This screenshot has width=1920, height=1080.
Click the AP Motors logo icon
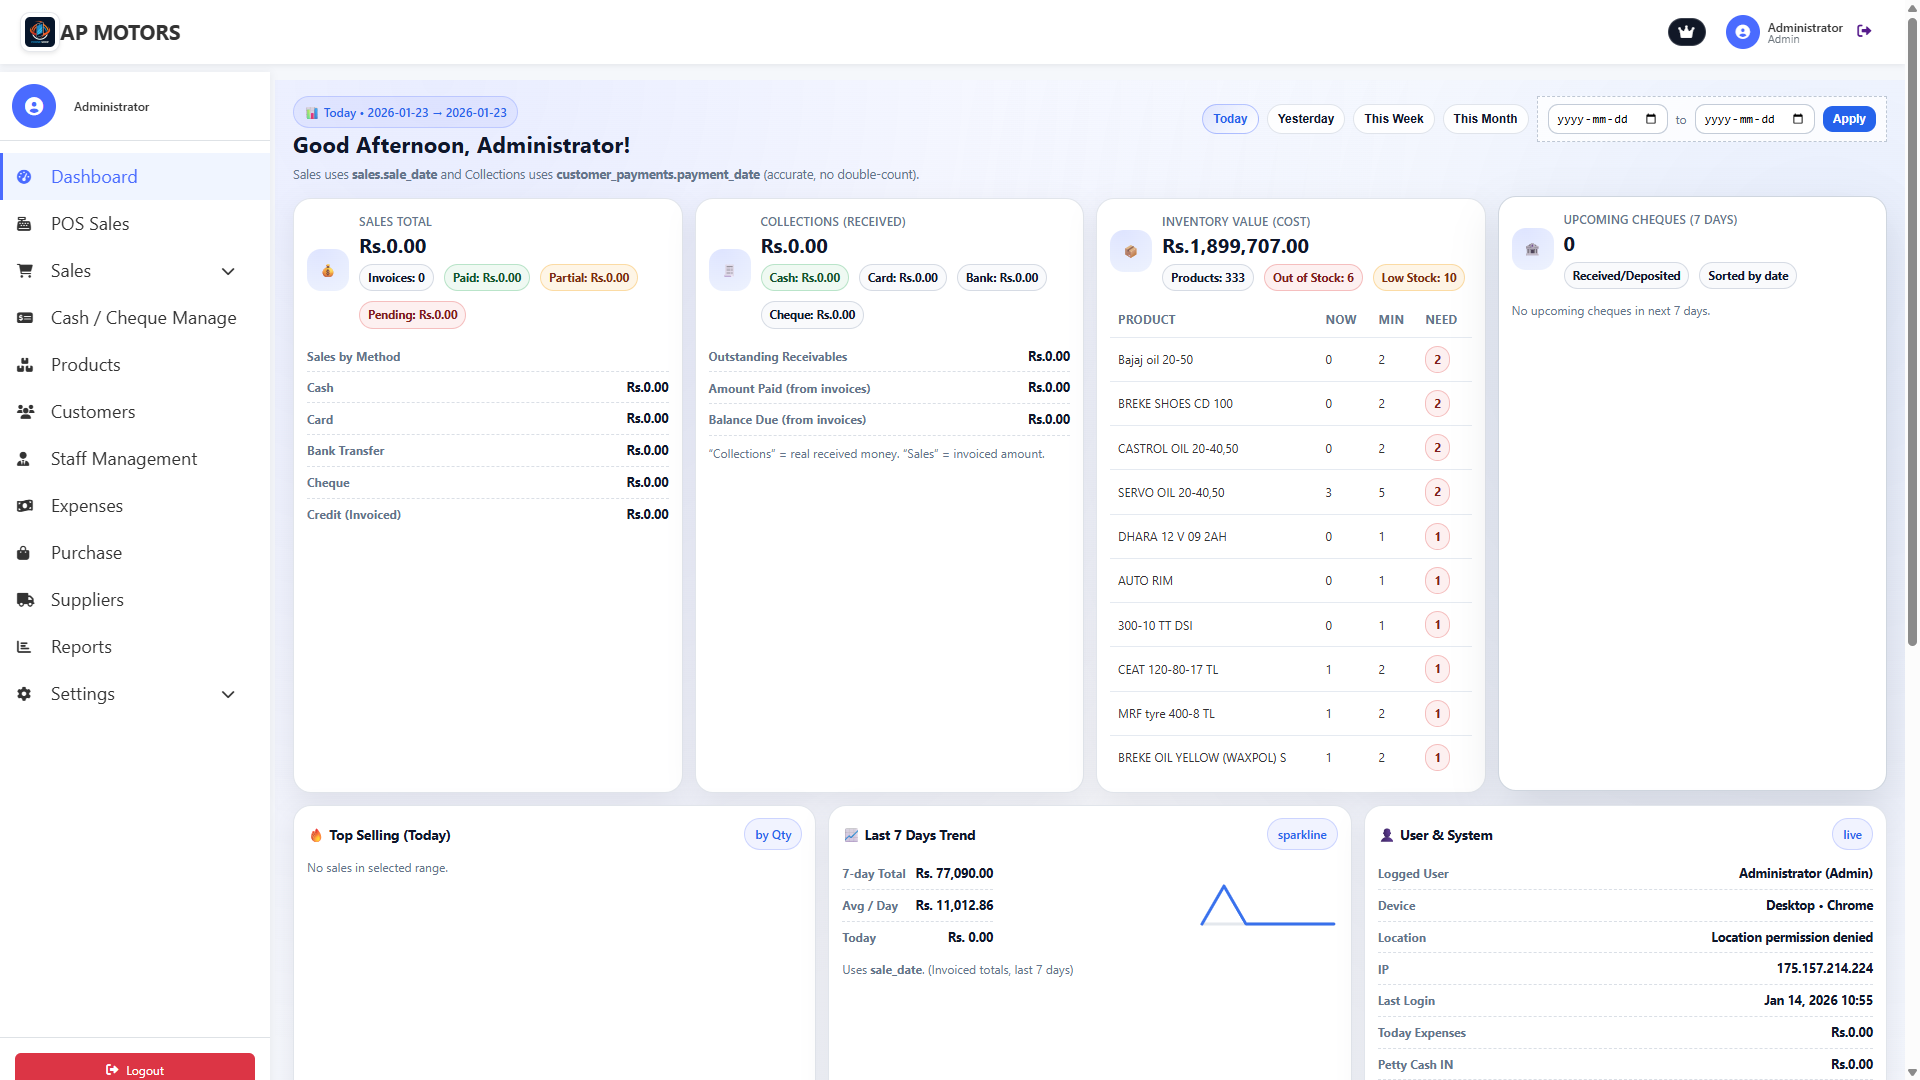point(40,32)
